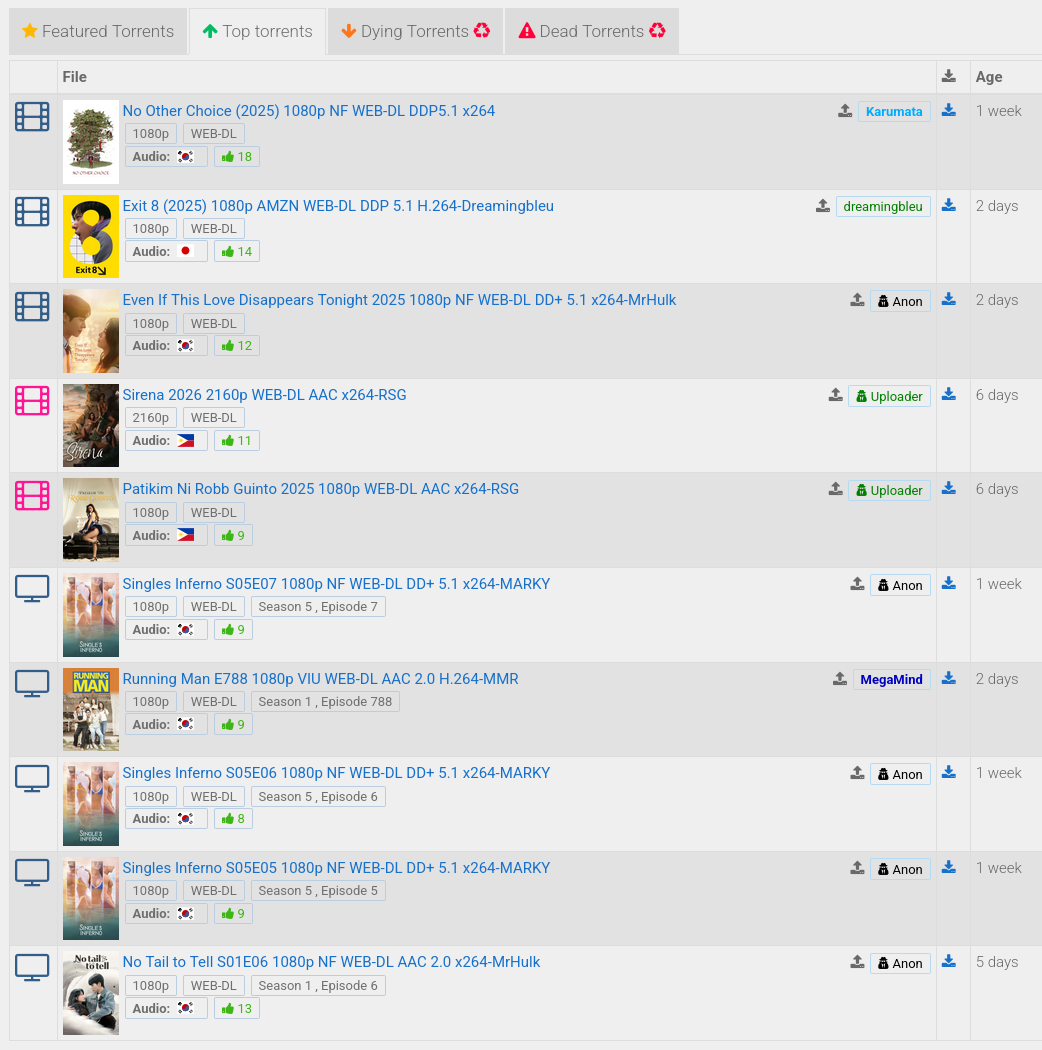Click the TV icon for Singles Inferno S05E05
This screenshot has height=1050, width=1042.
[32, 873]
